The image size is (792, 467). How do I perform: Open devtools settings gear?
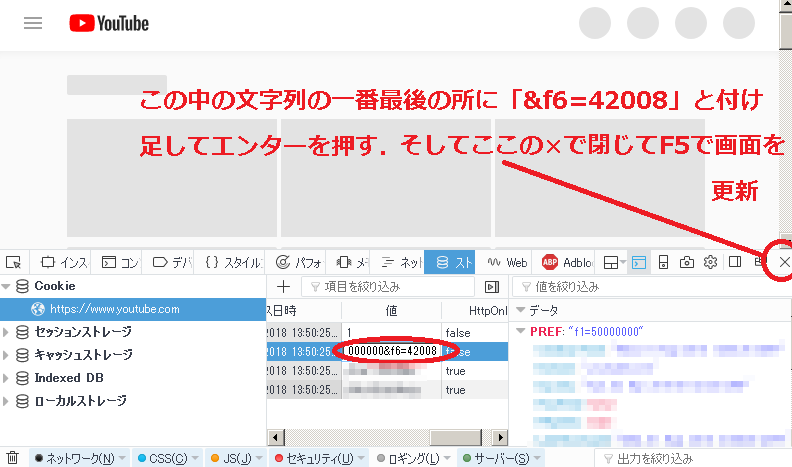coord(710,263)
